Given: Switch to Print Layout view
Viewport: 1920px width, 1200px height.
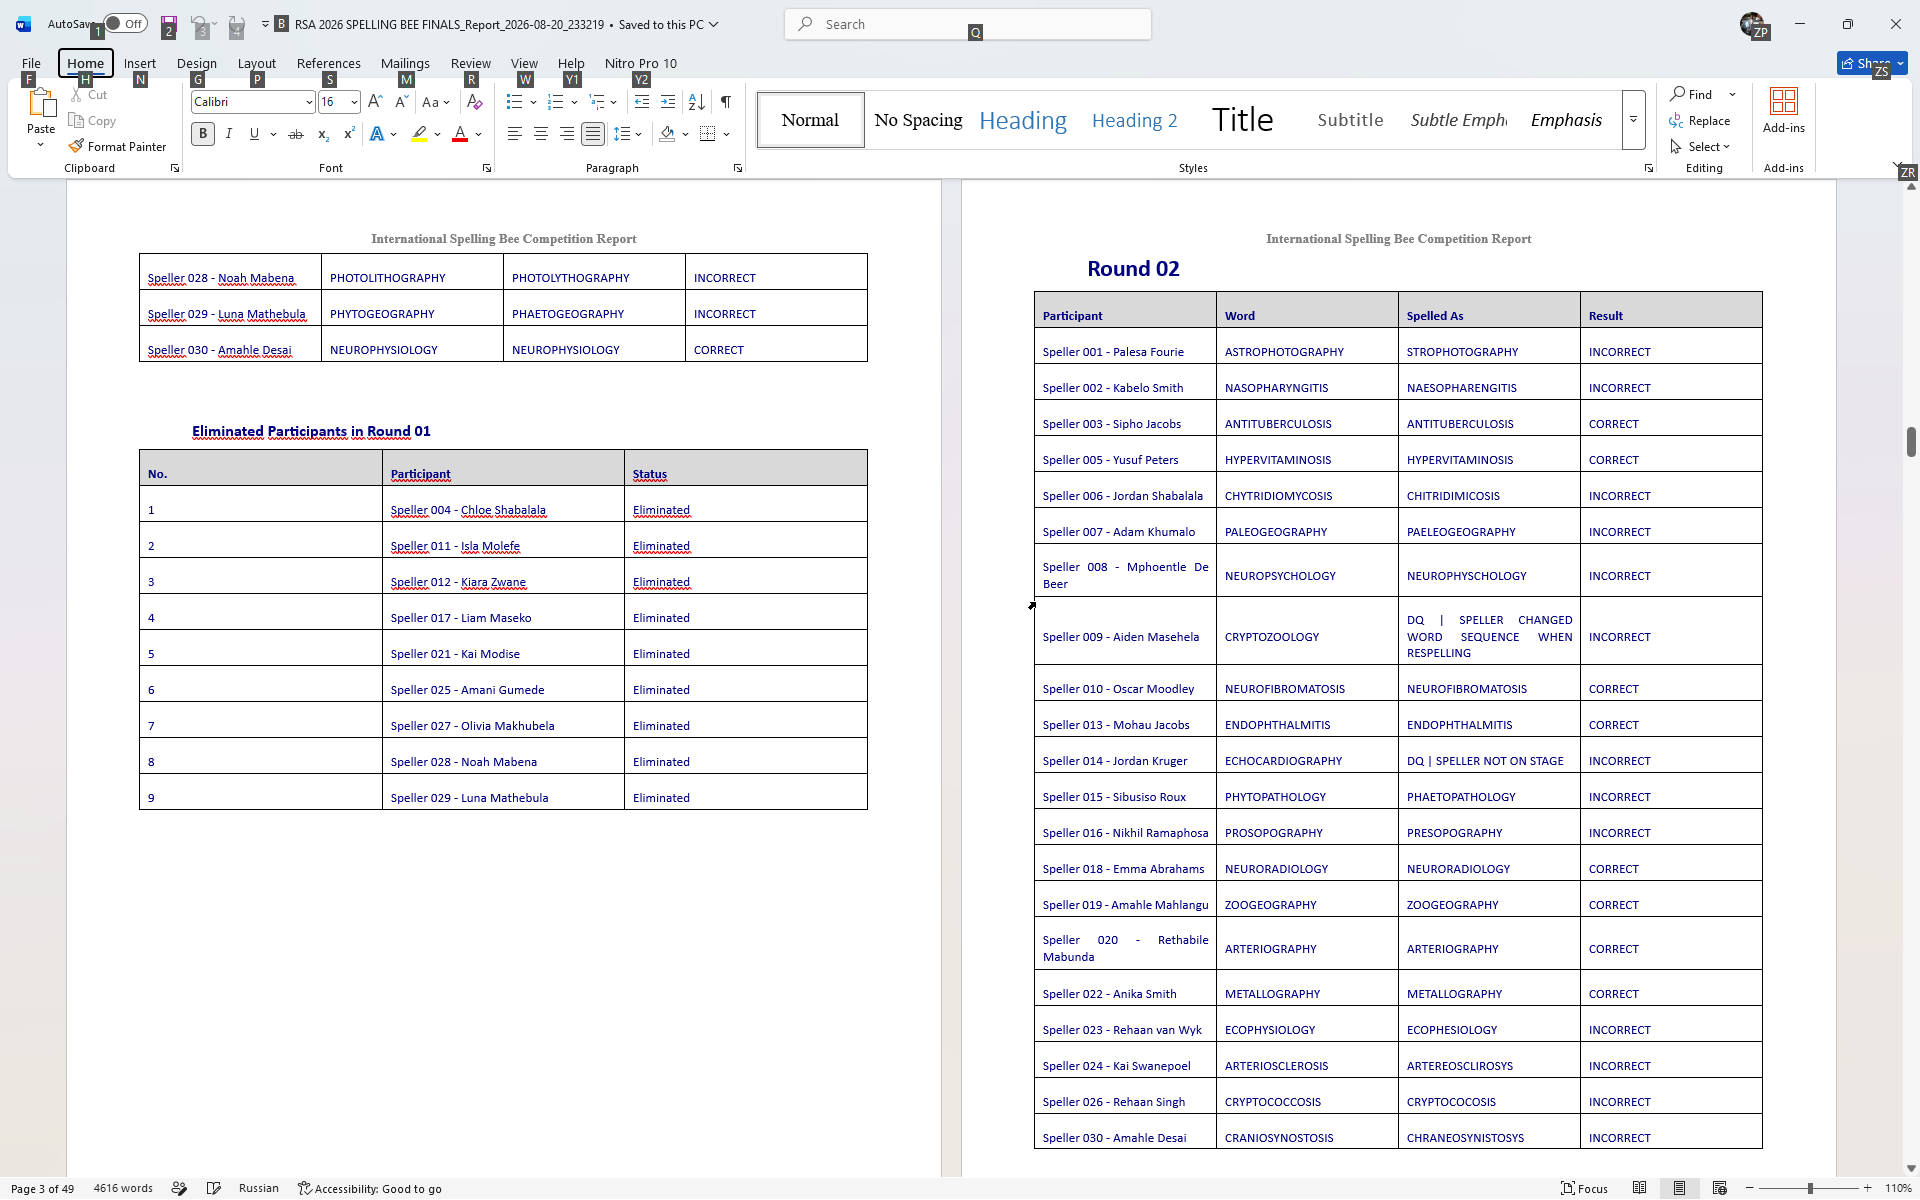Looking at the screenshot, I should 1680,1188.
